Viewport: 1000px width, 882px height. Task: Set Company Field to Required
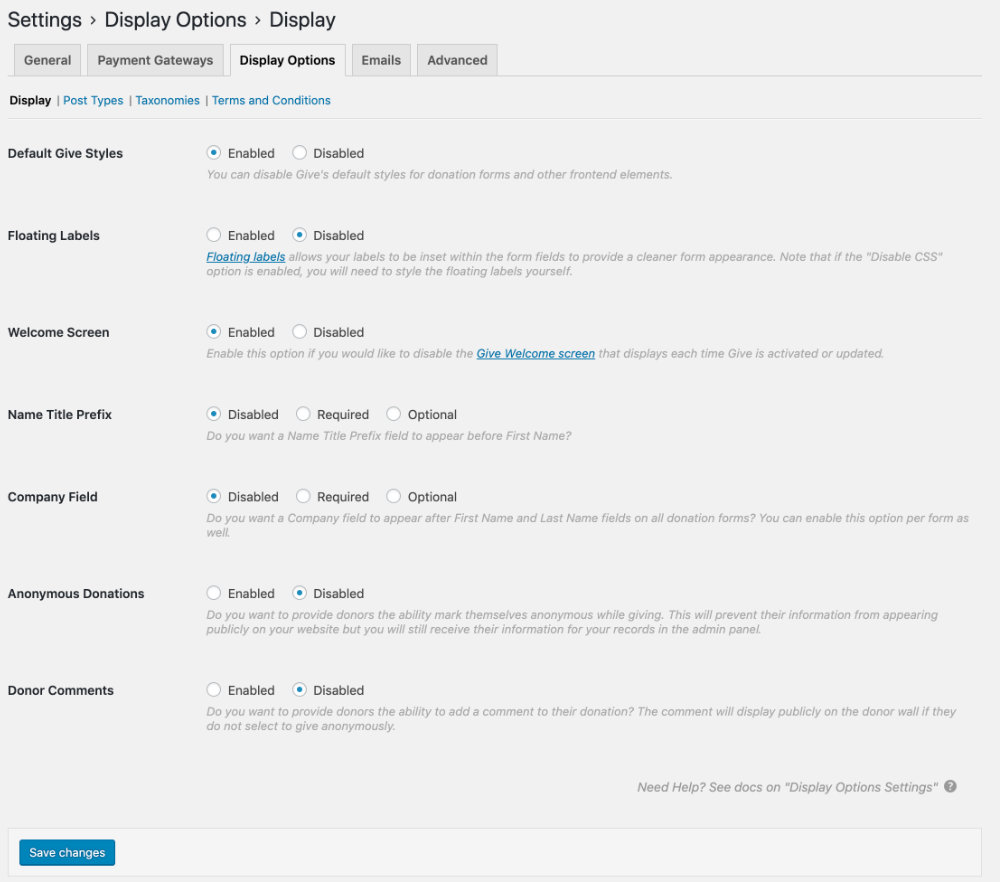[303, 496]
